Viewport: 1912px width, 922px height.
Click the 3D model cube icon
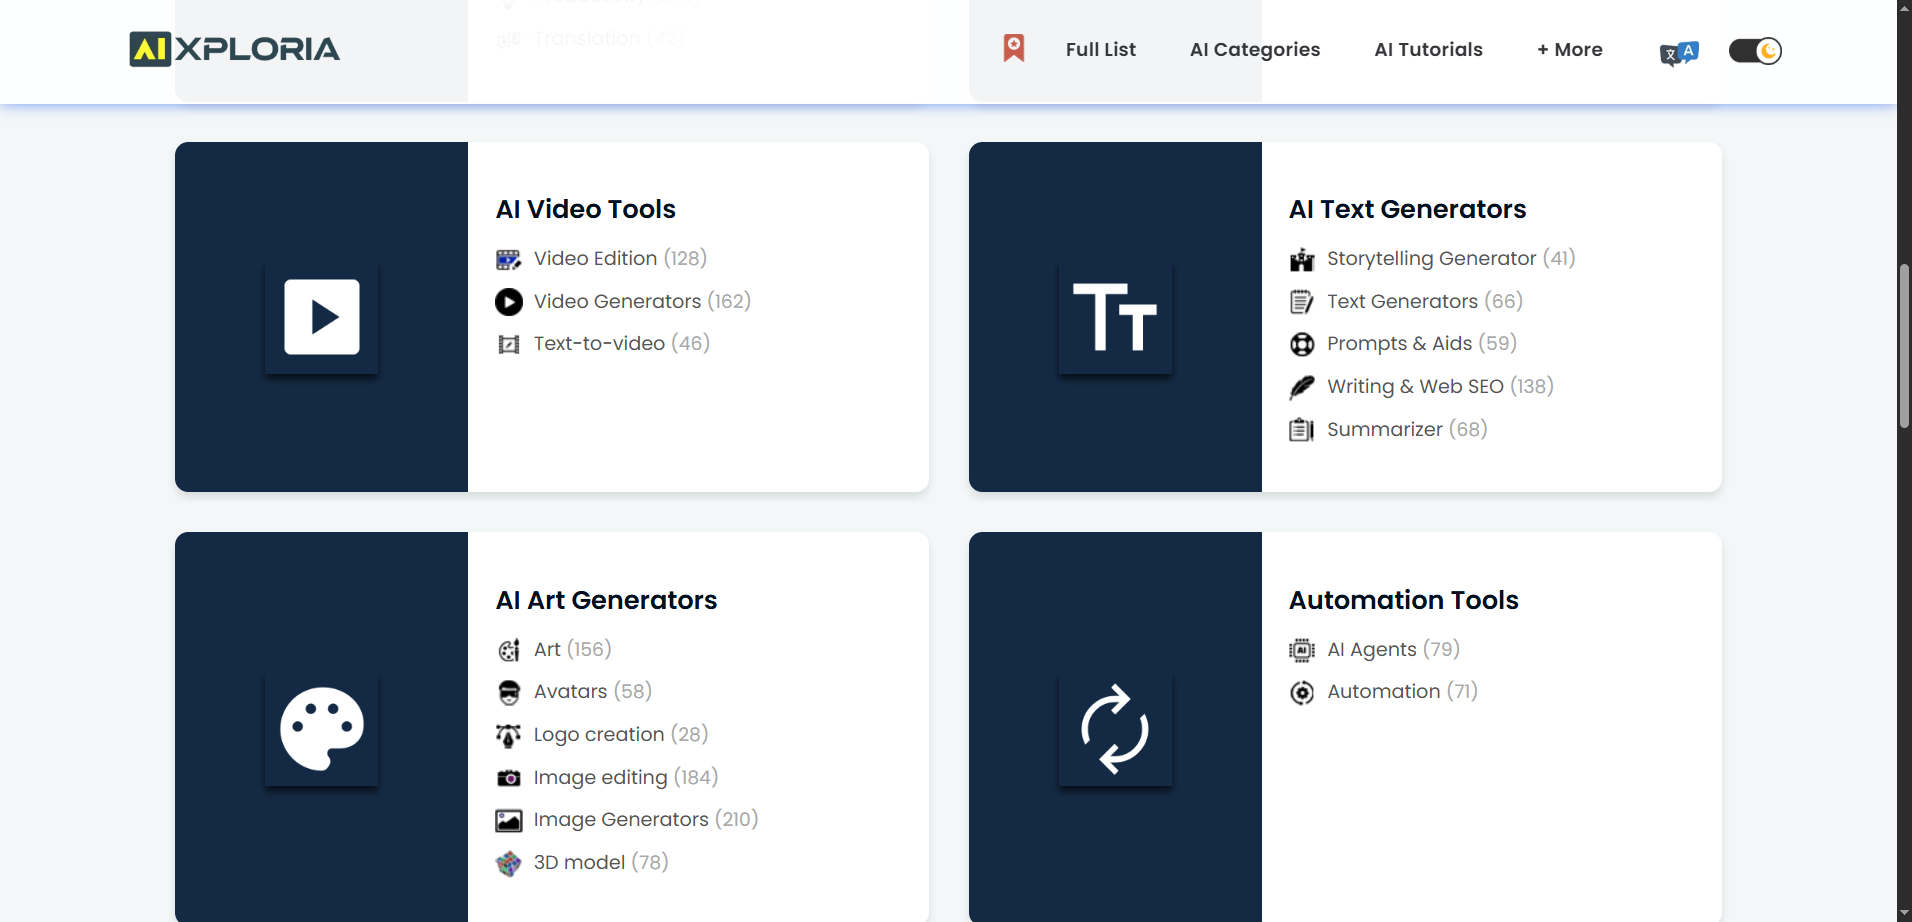(509, 863)
